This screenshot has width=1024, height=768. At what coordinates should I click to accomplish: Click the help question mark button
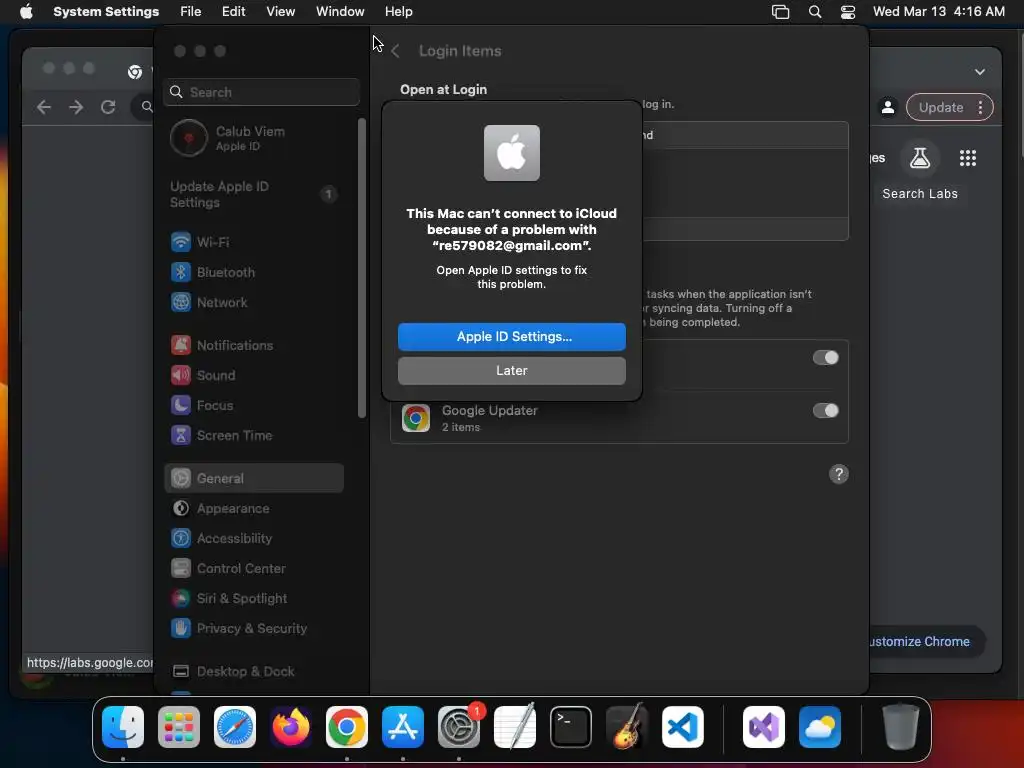coord(839,474)
